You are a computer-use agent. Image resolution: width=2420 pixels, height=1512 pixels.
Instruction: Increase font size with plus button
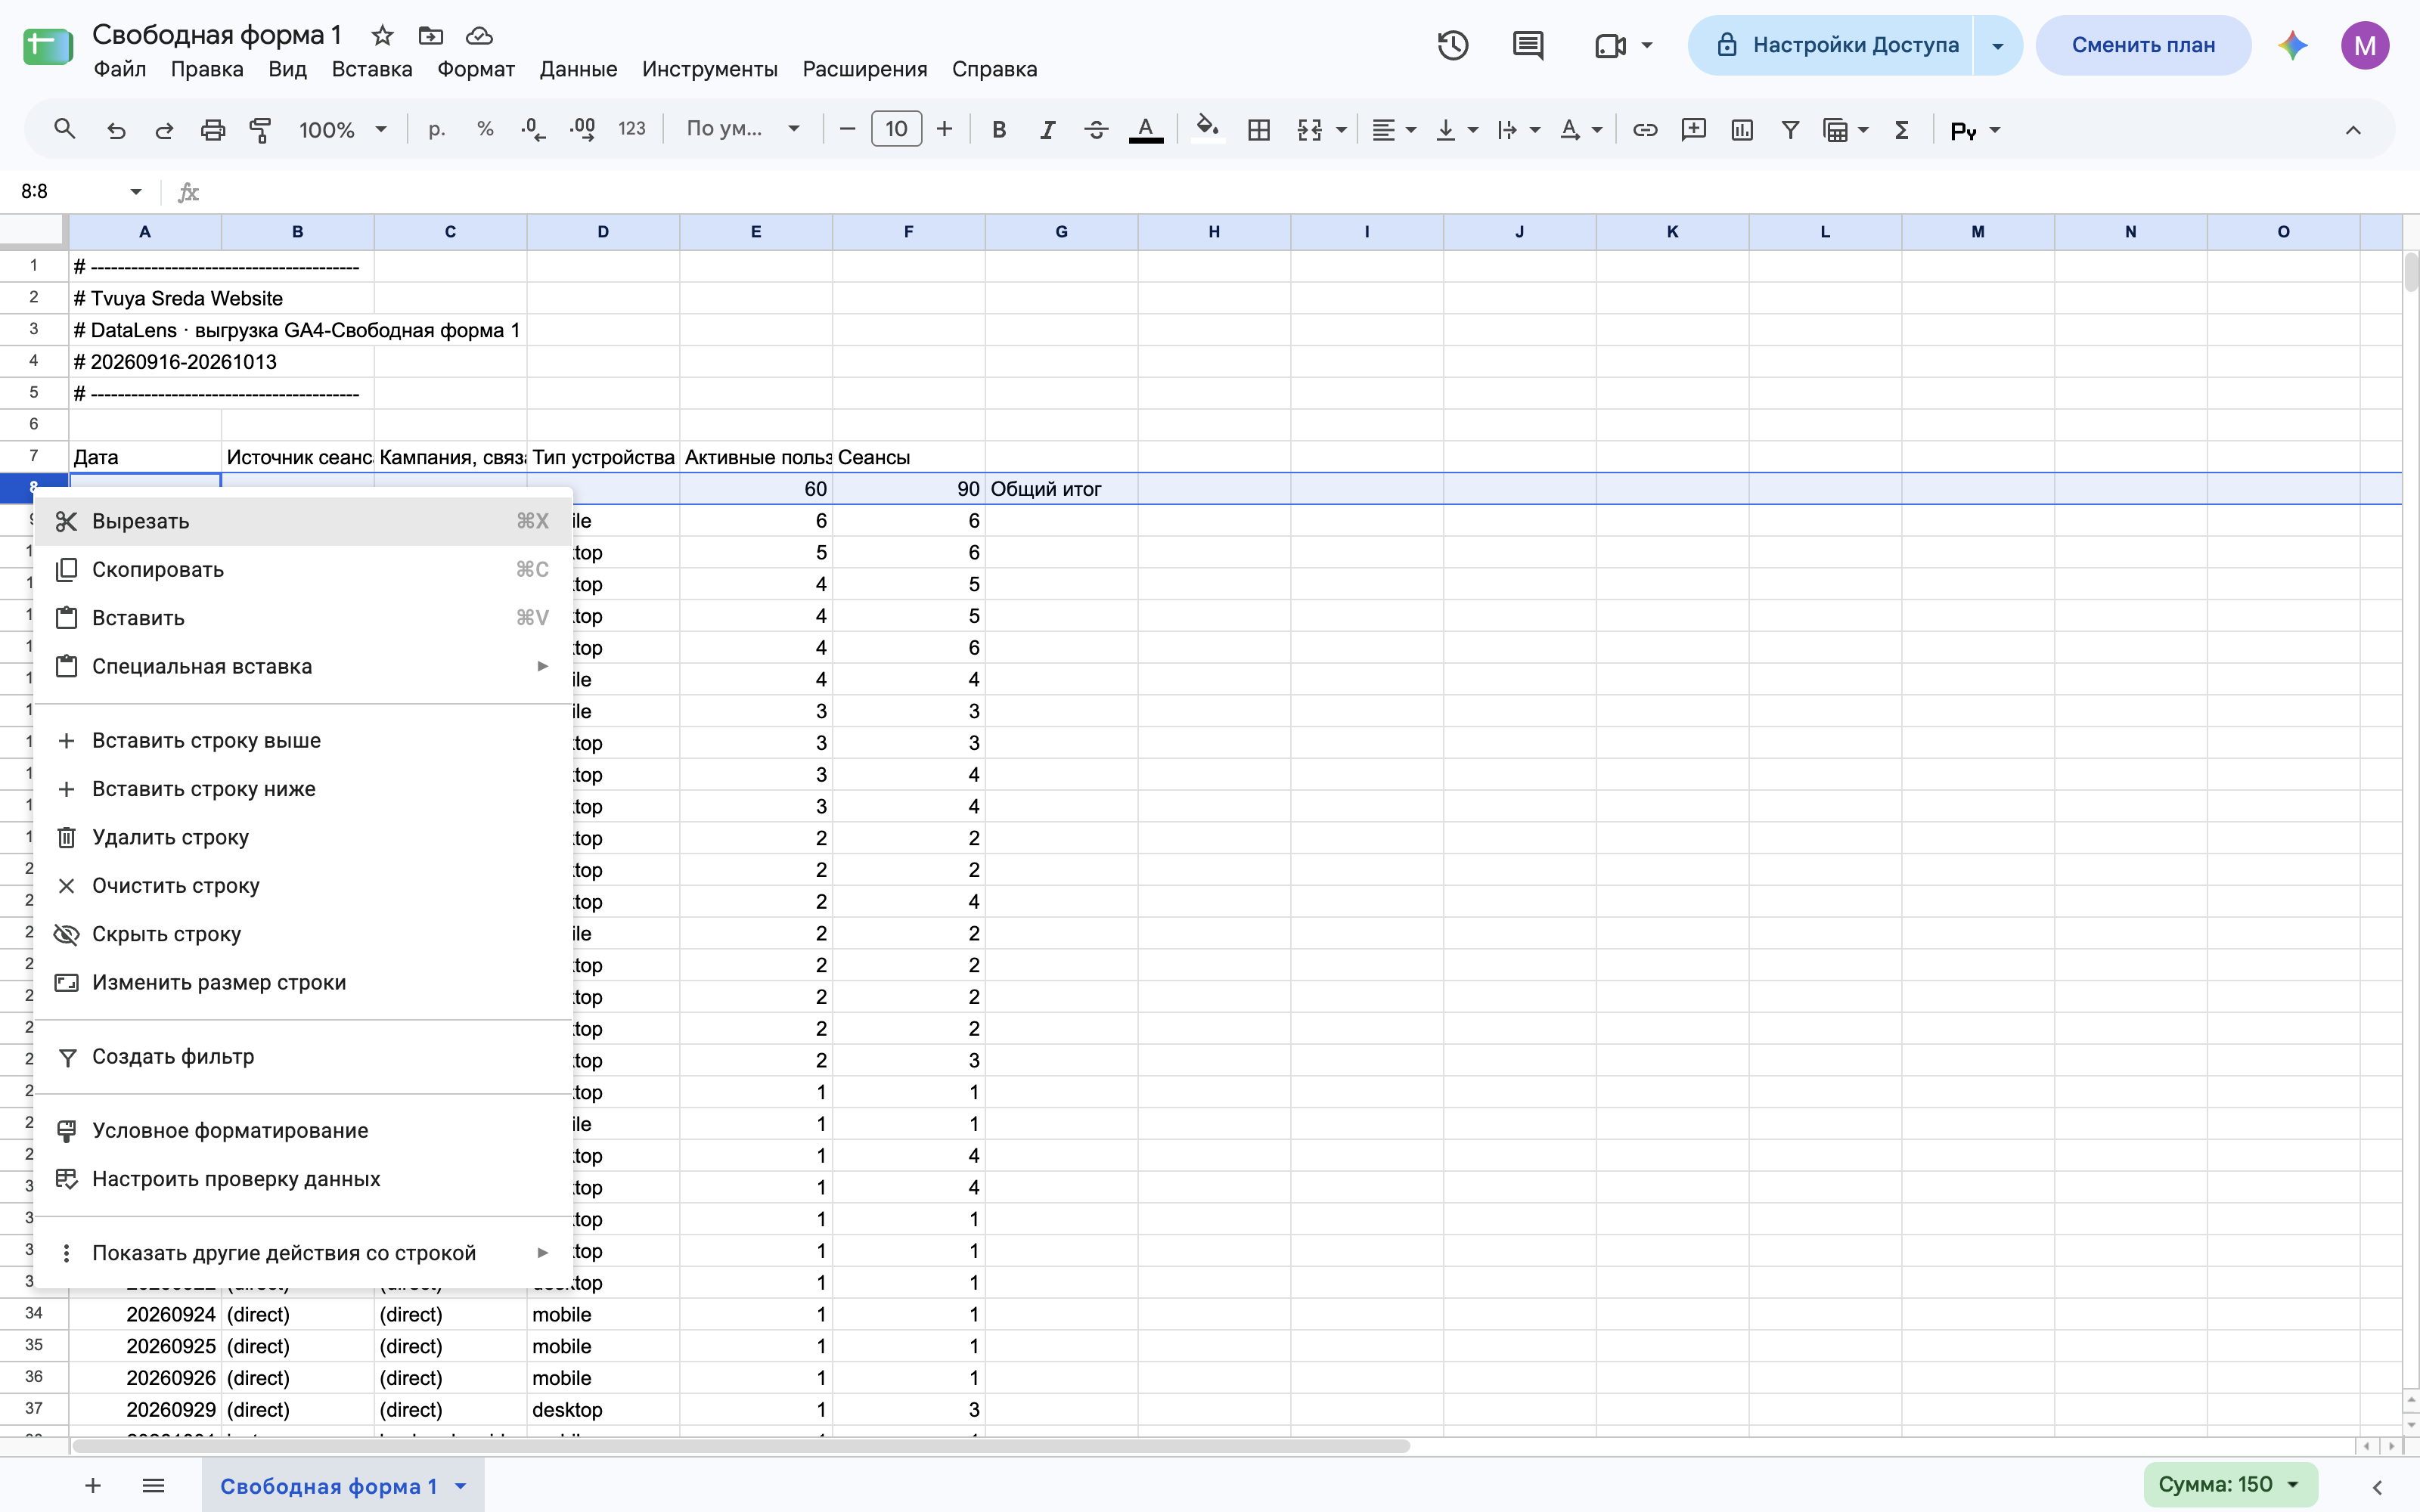(944, 130)
